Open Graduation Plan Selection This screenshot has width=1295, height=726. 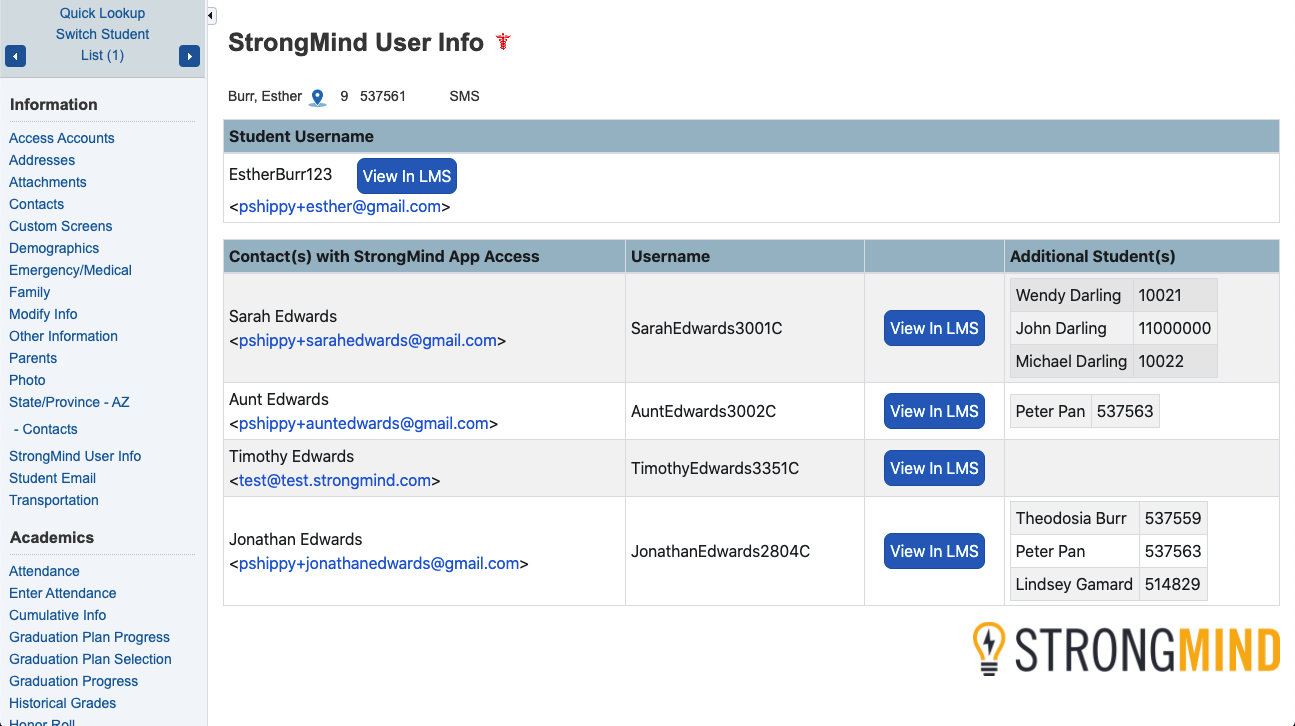point(91,659)
